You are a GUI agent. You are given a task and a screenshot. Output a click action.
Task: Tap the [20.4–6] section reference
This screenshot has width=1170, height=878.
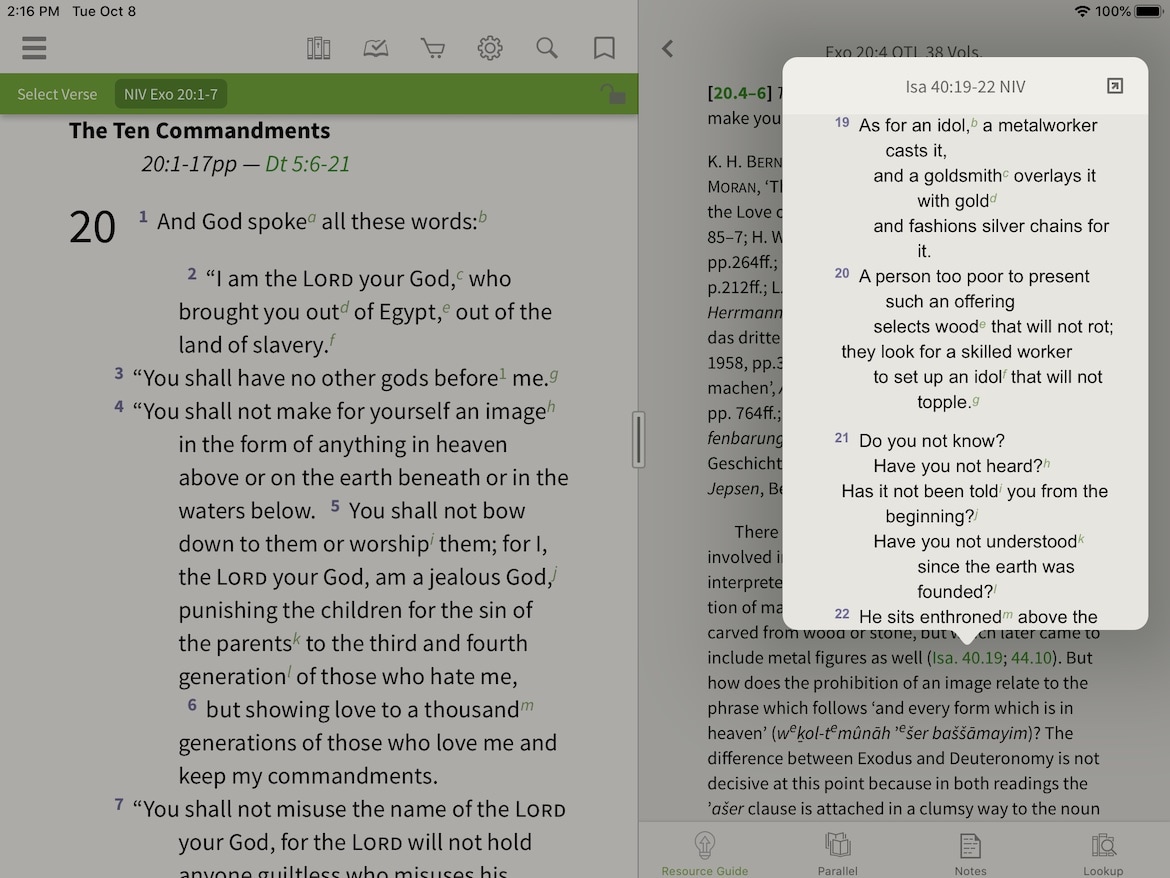(739, 93)
